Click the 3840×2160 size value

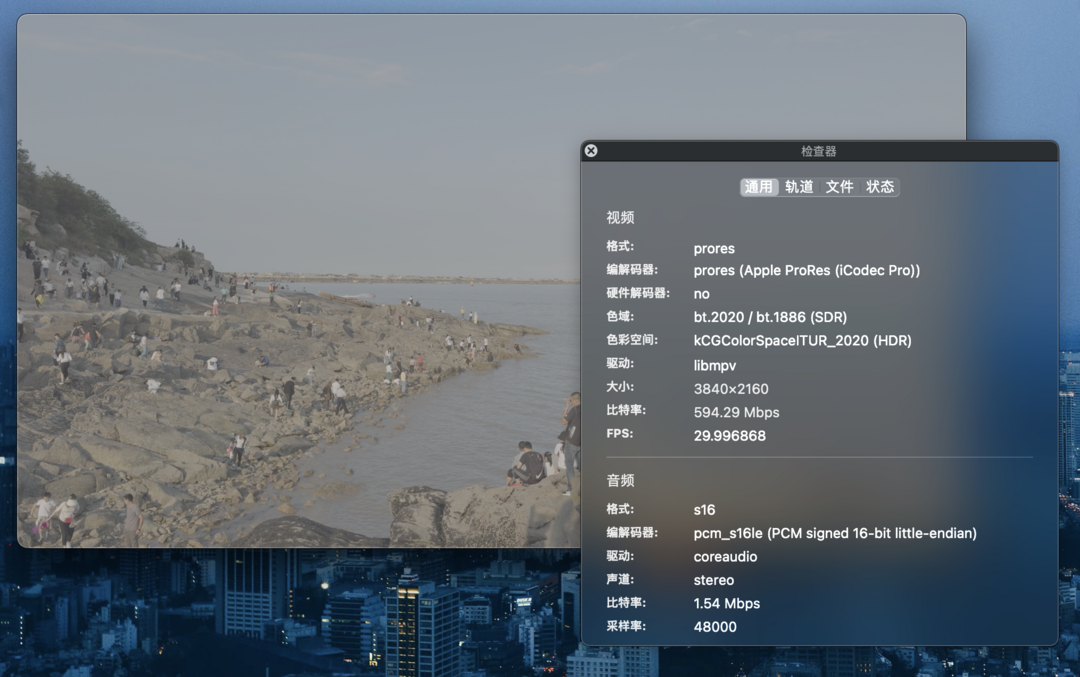pyautogui.click(x=731, y=389)
